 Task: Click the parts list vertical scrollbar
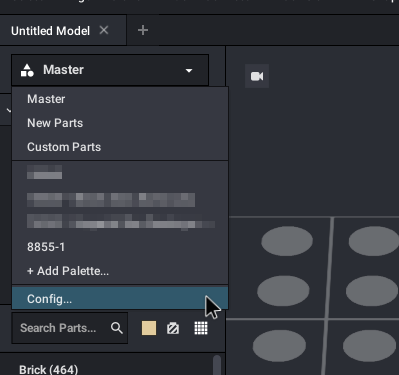point(217,365)
